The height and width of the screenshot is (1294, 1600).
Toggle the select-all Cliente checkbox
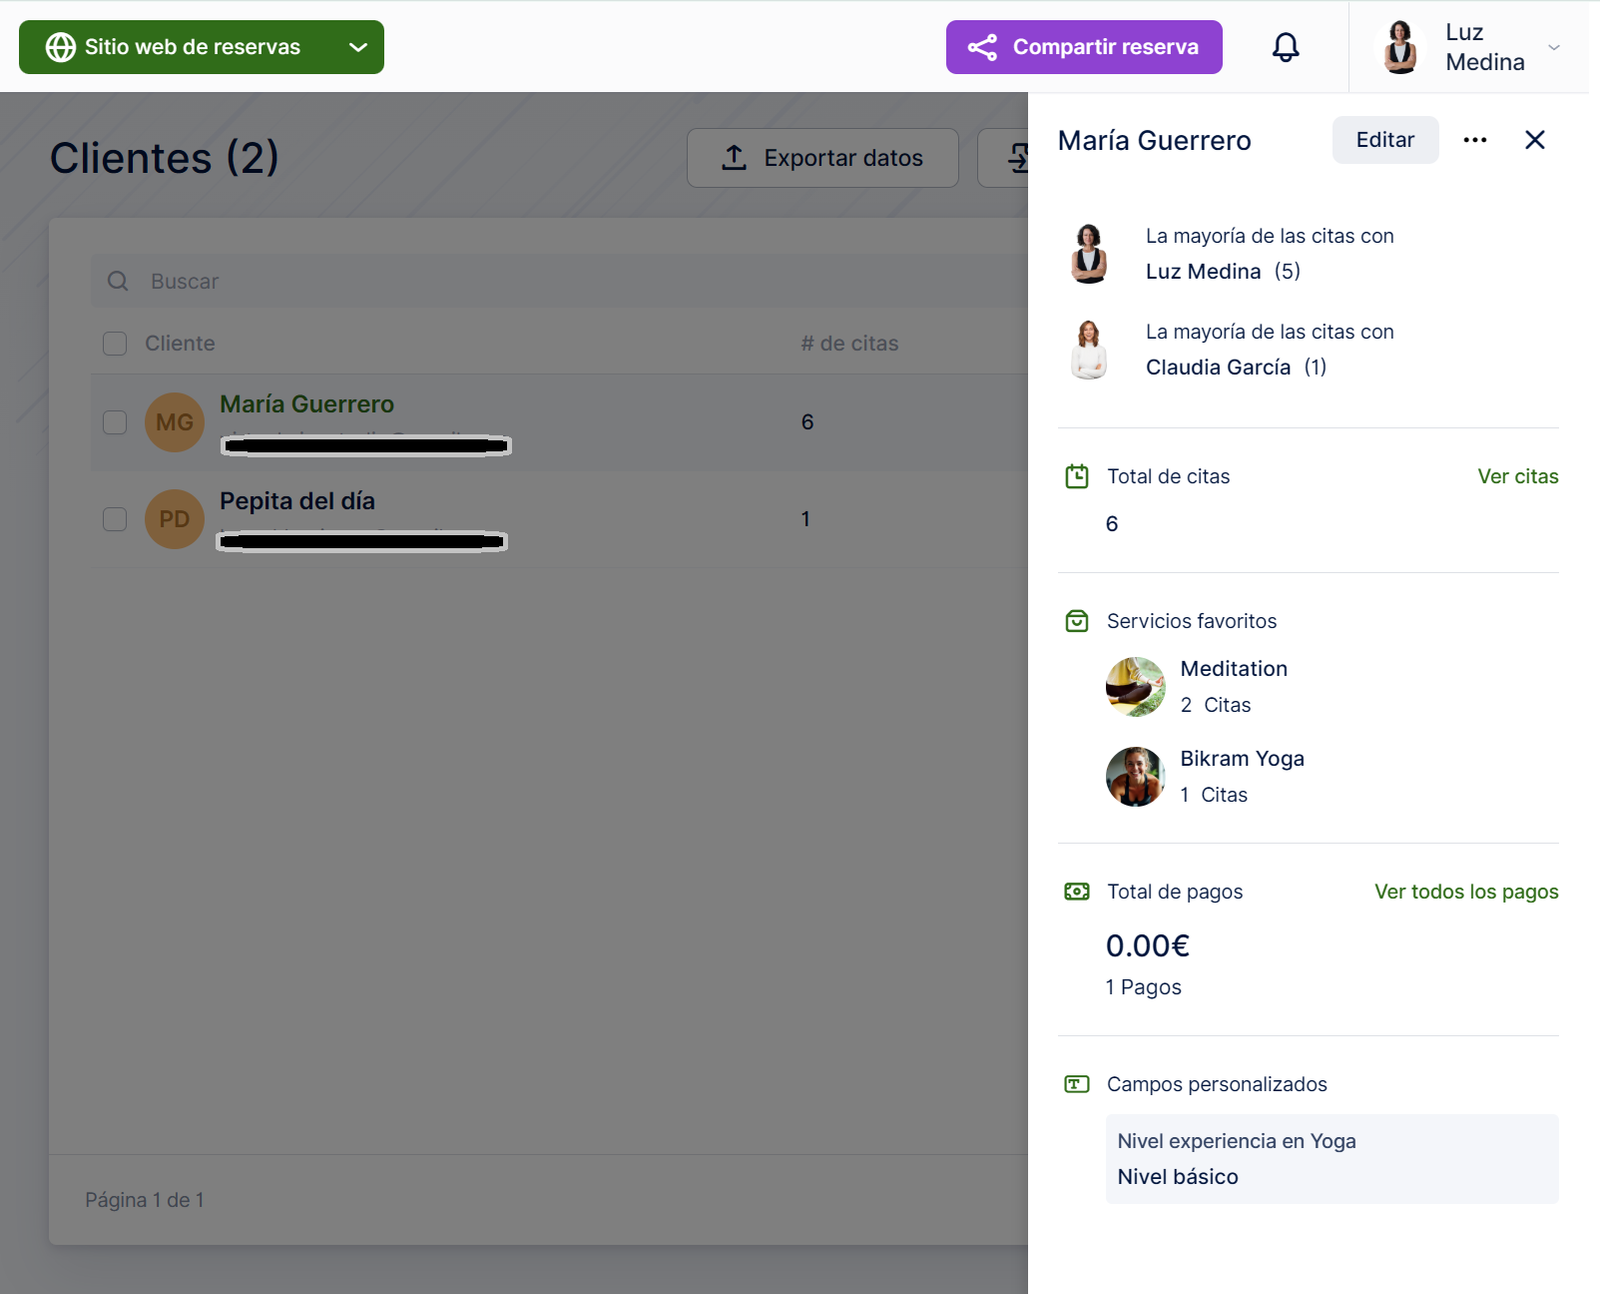(x=115, y=343)
